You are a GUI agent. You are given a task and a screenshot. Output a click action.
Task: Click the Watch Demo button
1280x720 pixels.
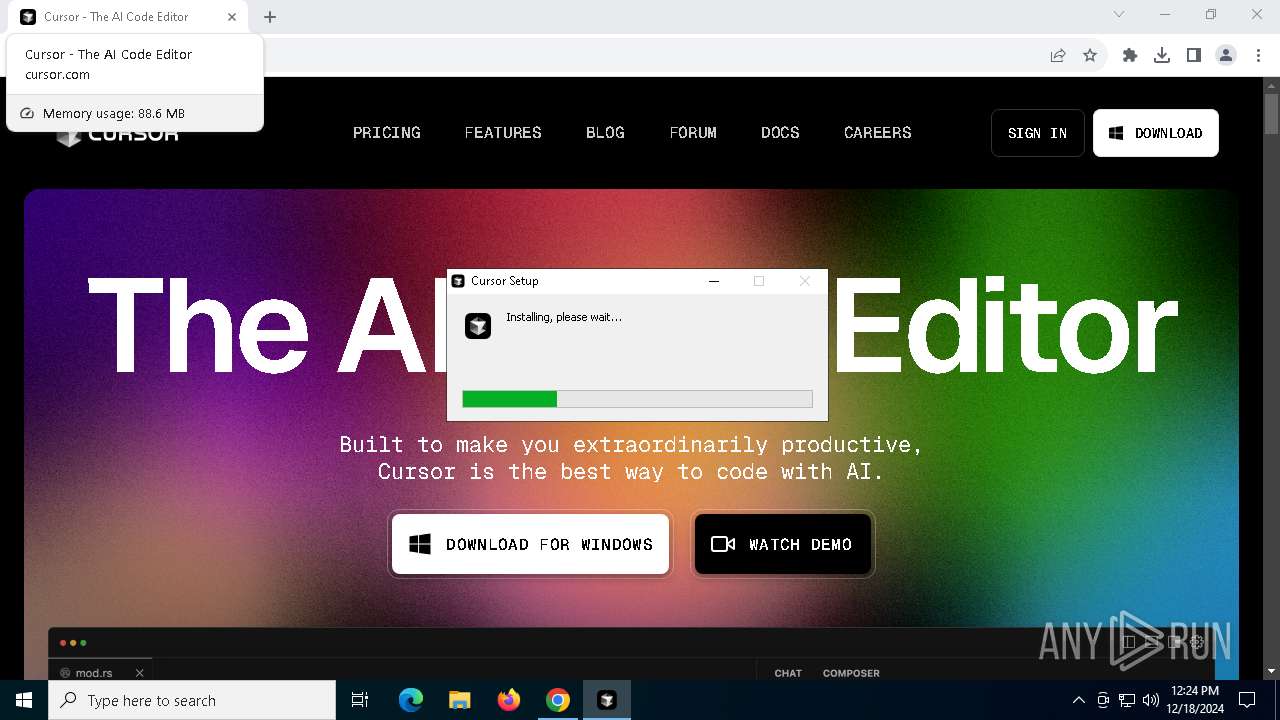click(783, 544)
